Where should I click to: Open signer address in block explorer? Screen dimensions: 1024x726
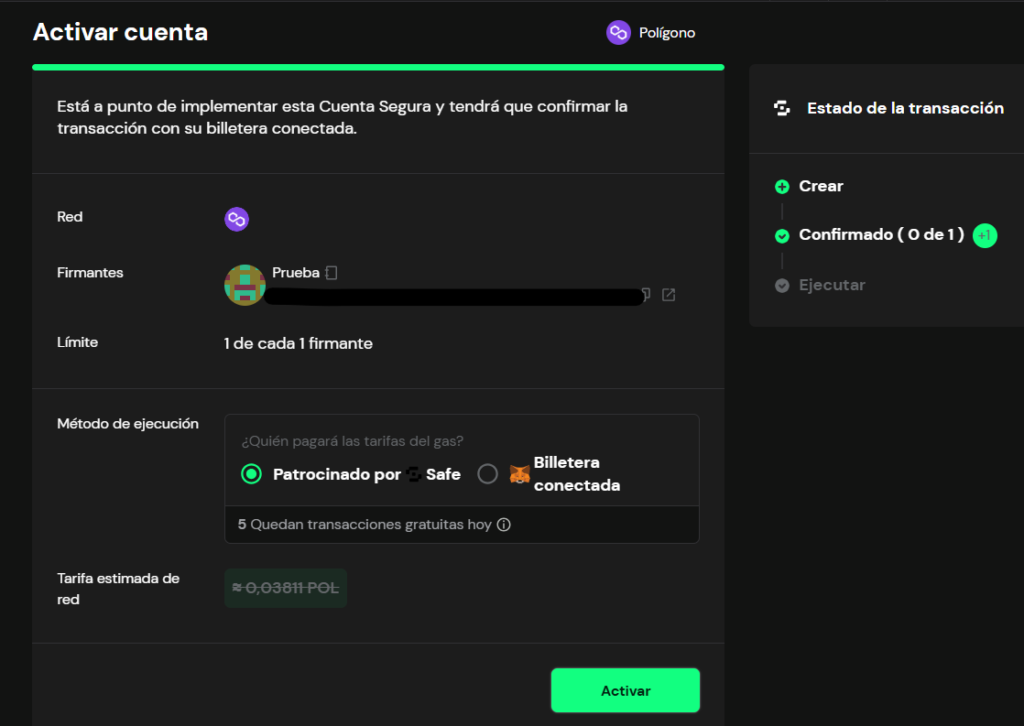point(668,295)
